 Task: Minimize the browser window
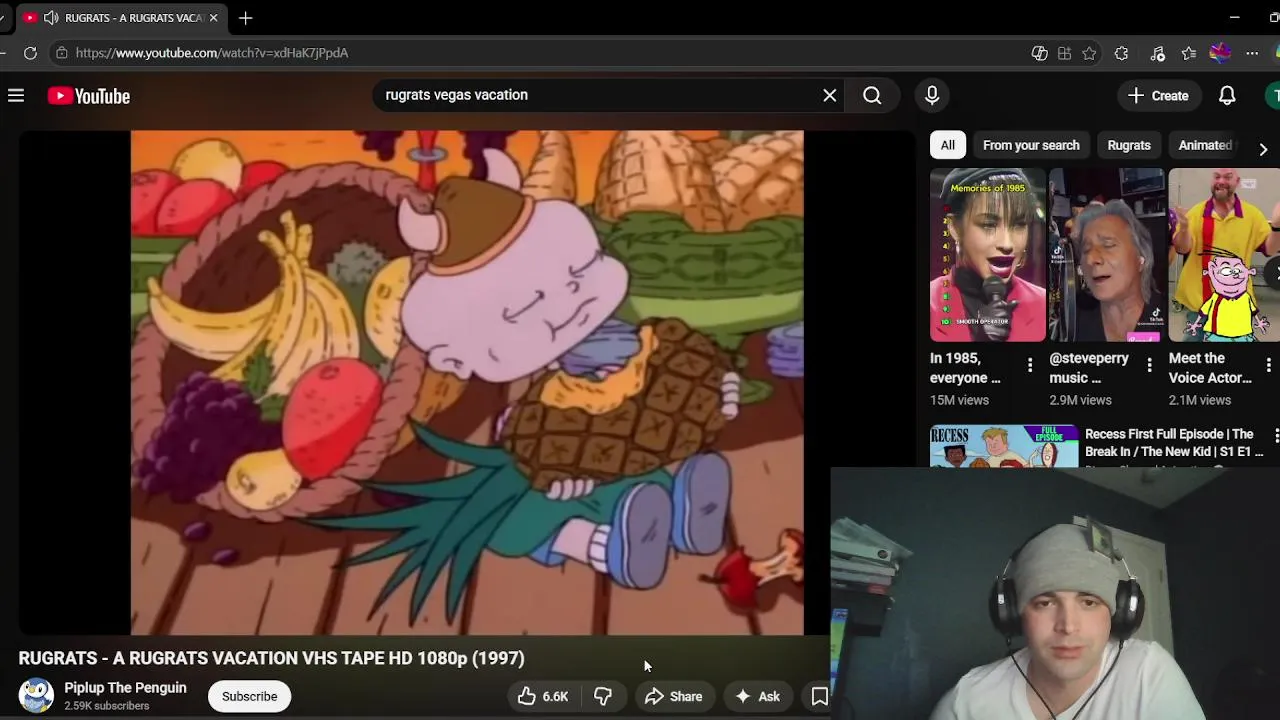click(1234, 18)
